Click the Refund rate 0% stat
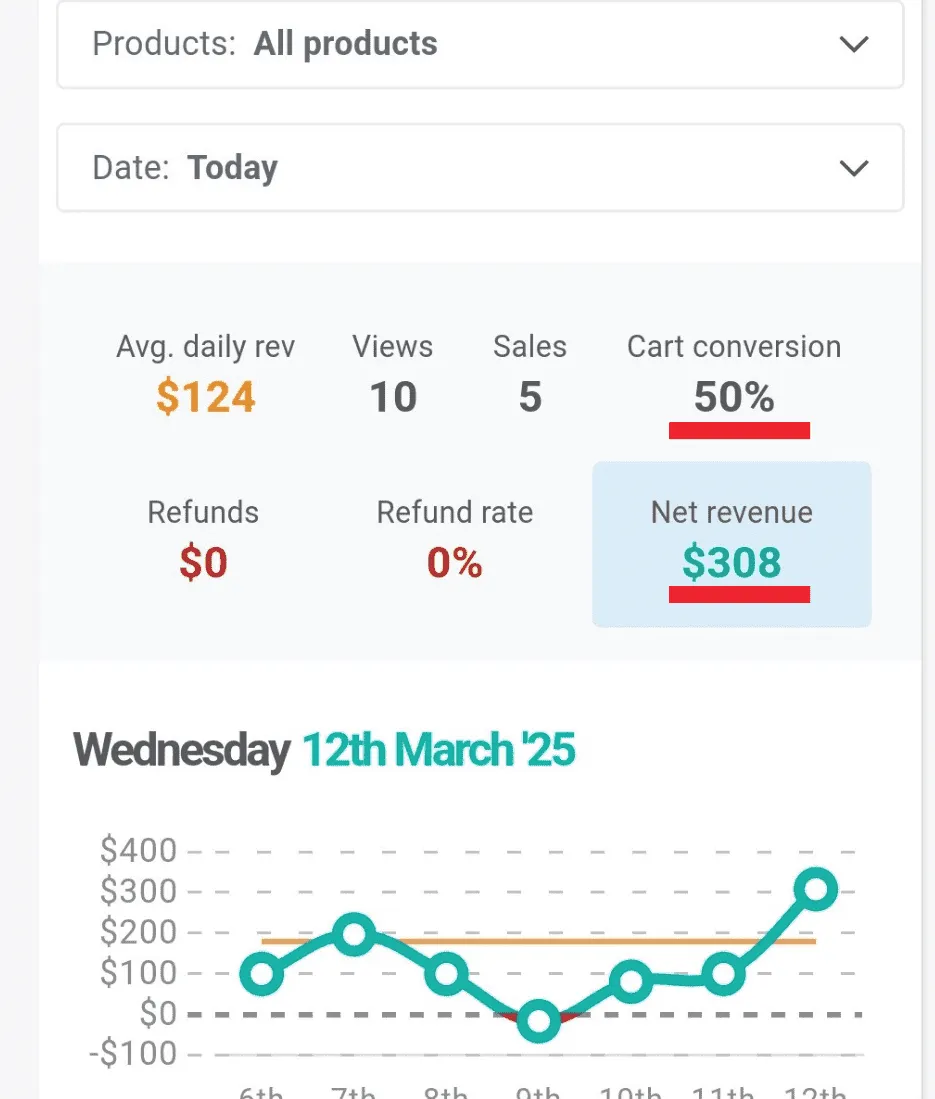935x1099 pixels. (455, 541)
